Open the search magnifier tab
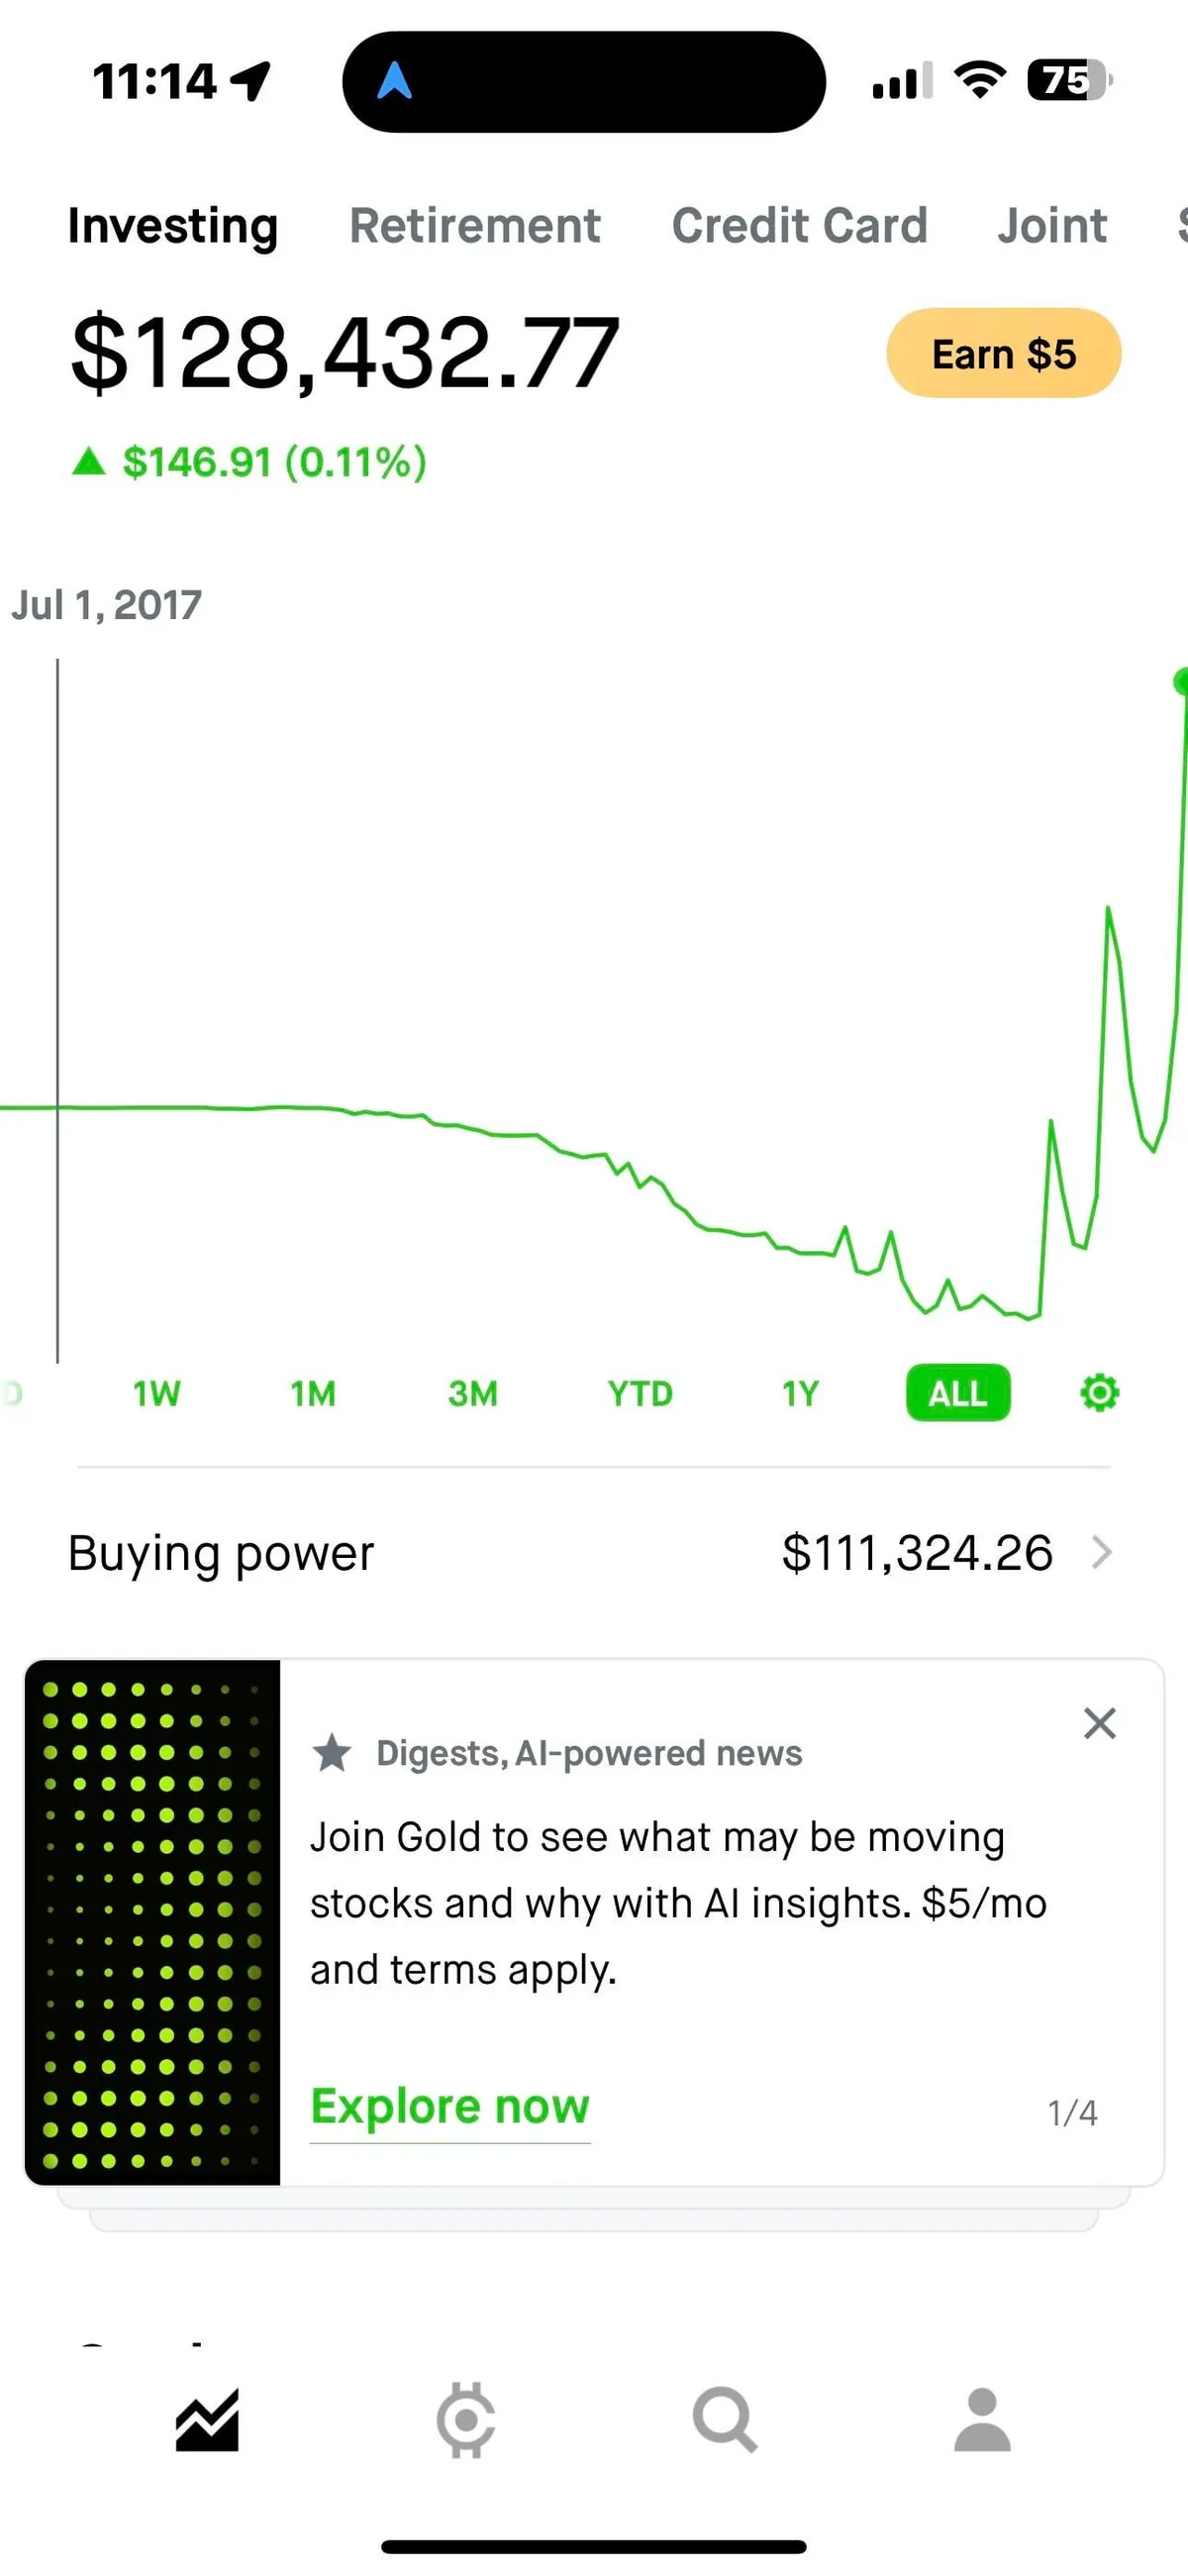Screen dimensions: 1188x2576 click(725, 2420)
